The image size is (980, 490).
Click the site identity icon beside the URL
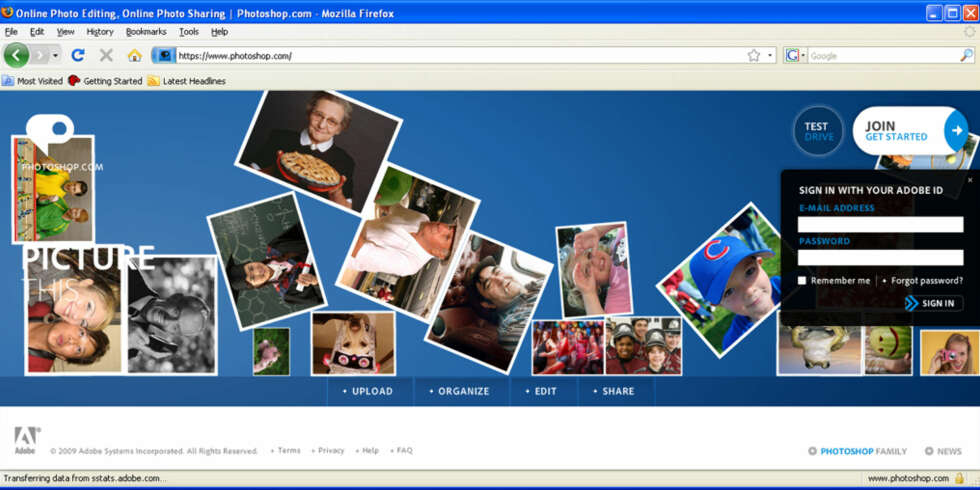[164, 56]
